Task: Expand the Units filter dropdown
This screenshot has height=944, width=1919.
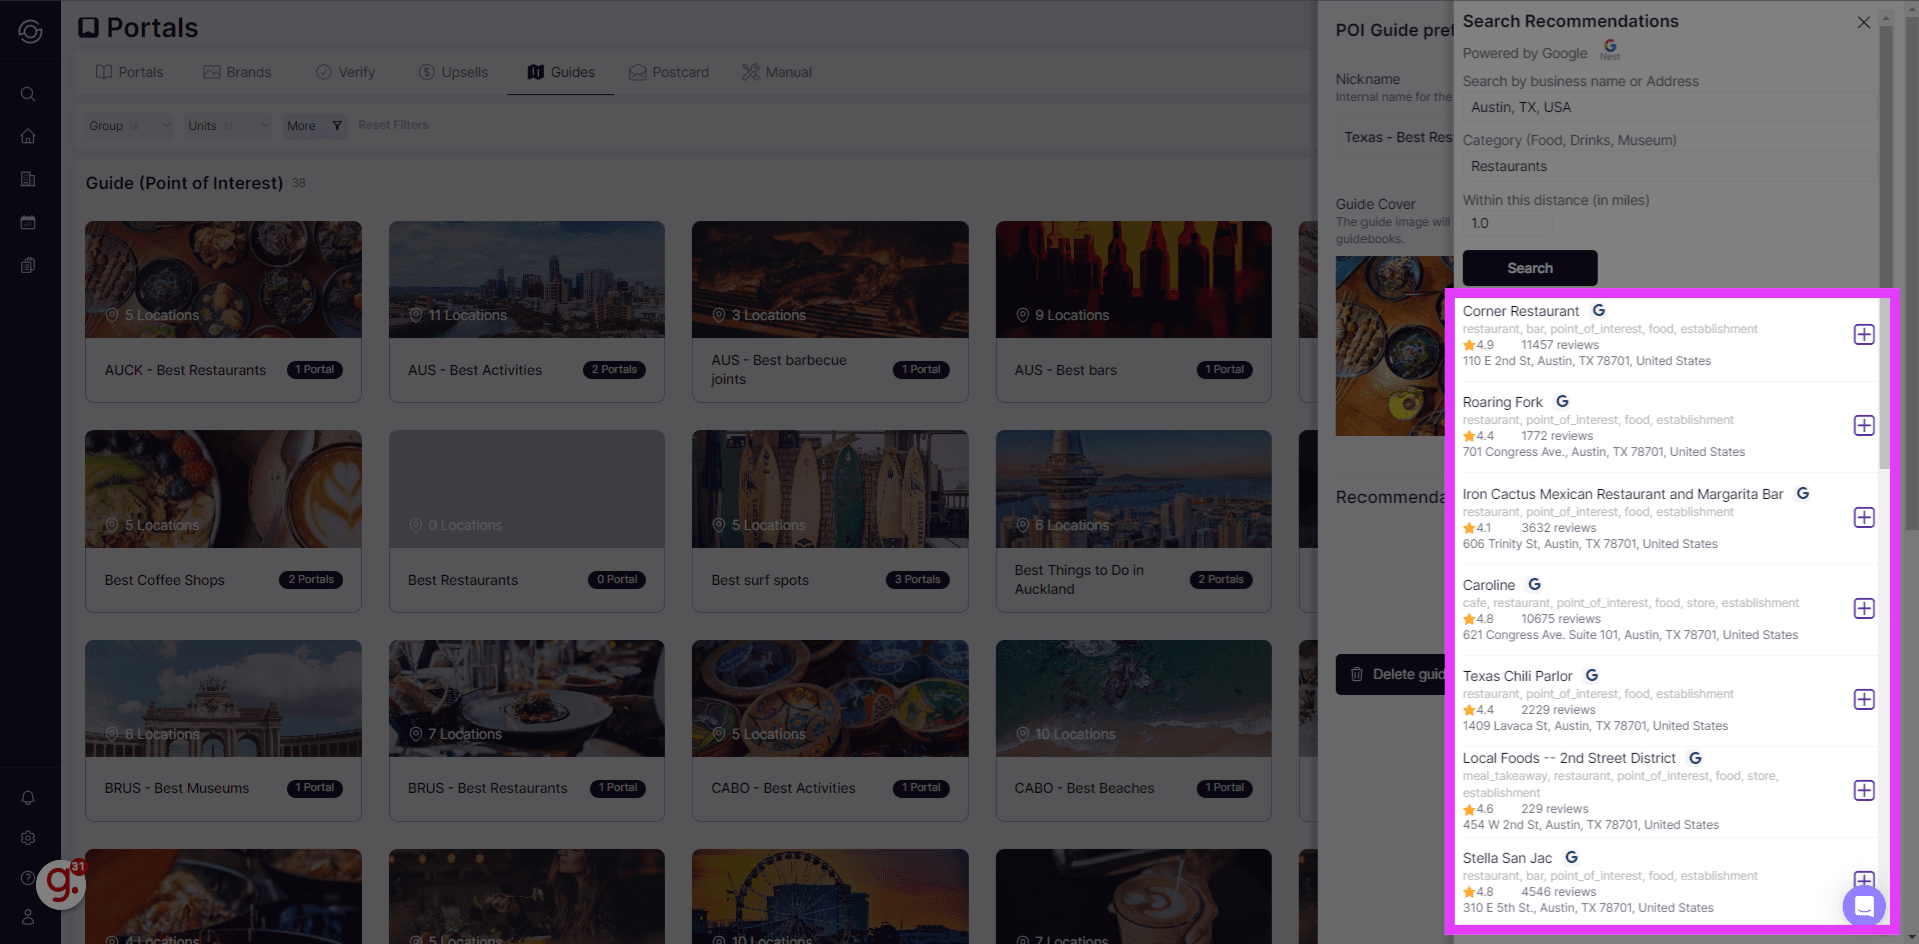Action: [x=226, y=125]
